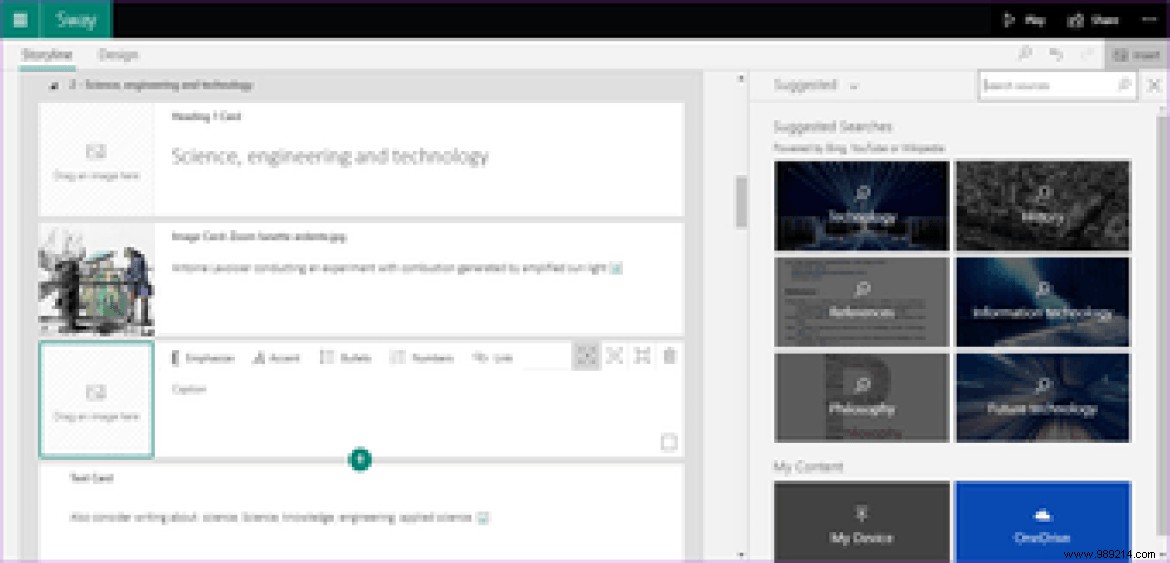The image size is (1170, 563).
Task: Click the Antoine Lavoisier image caption text
Action: 389,268
